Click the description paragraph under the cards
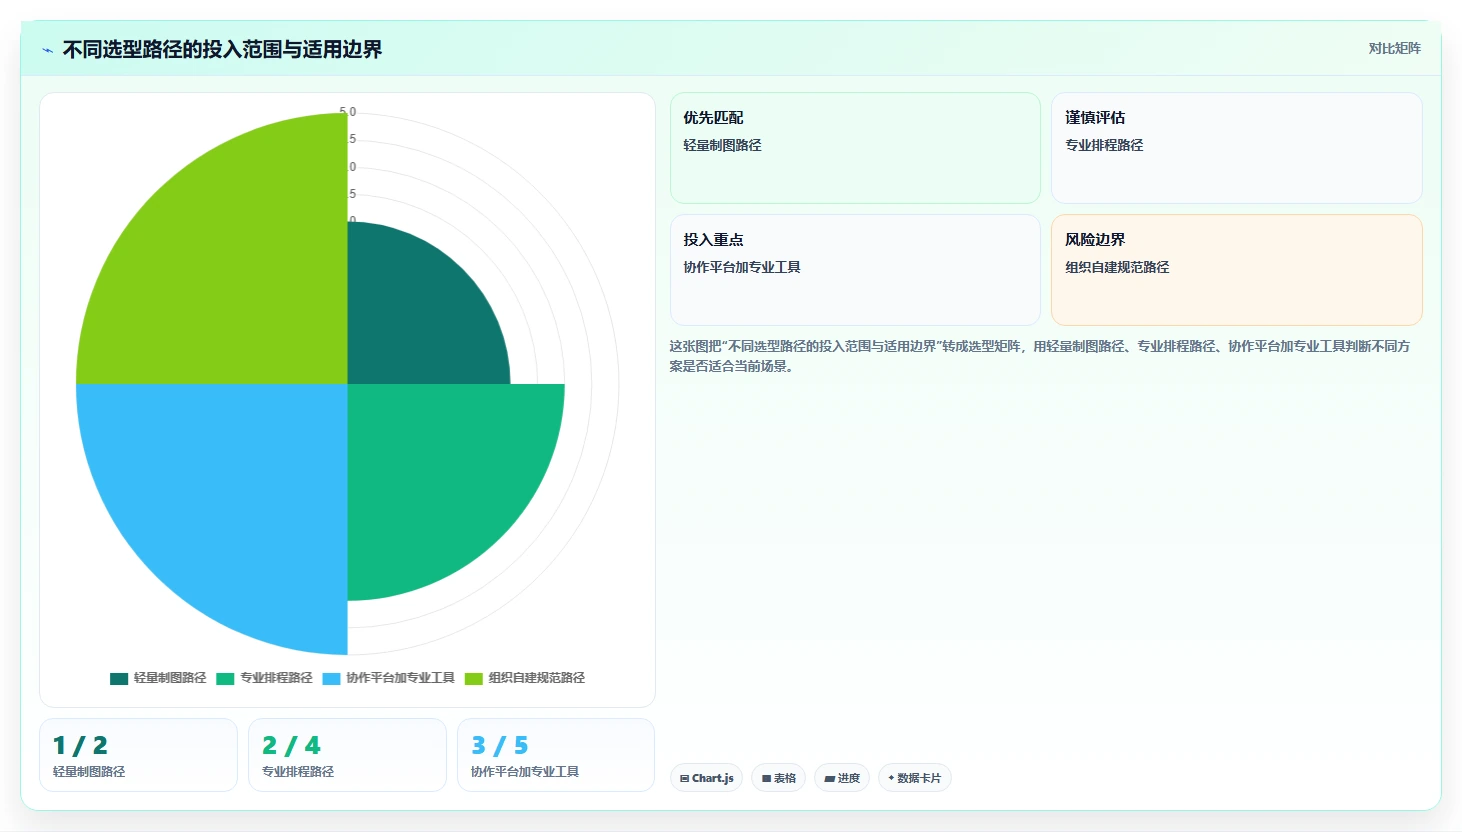 point(1040,356)
